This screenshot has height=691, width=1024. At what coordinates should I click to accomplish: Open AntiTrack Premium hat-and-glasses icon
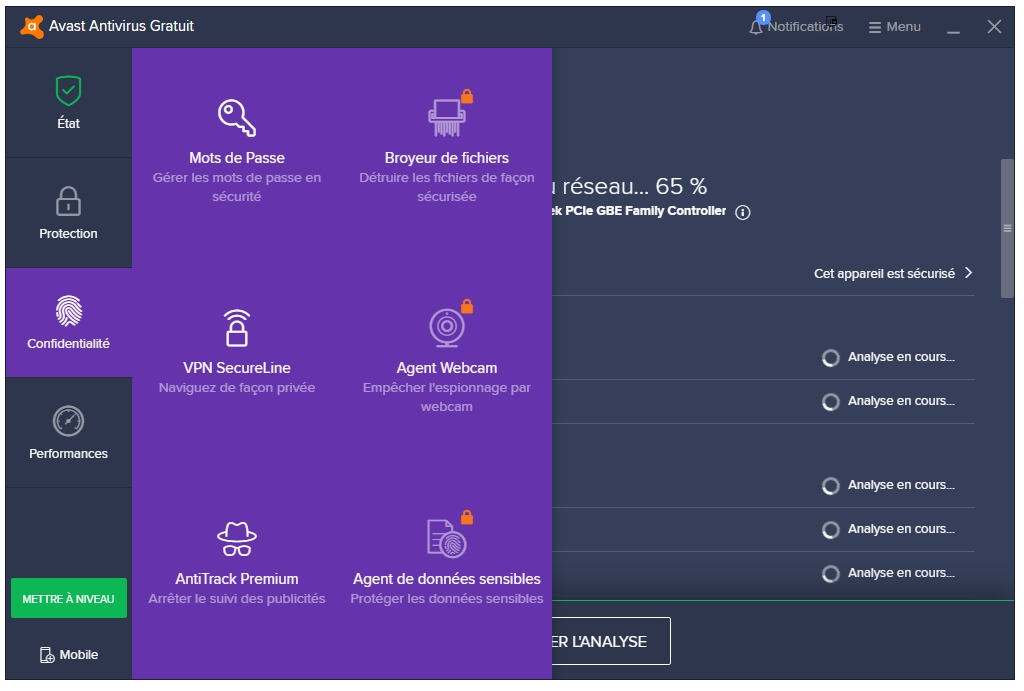click(x=237, y=538)
